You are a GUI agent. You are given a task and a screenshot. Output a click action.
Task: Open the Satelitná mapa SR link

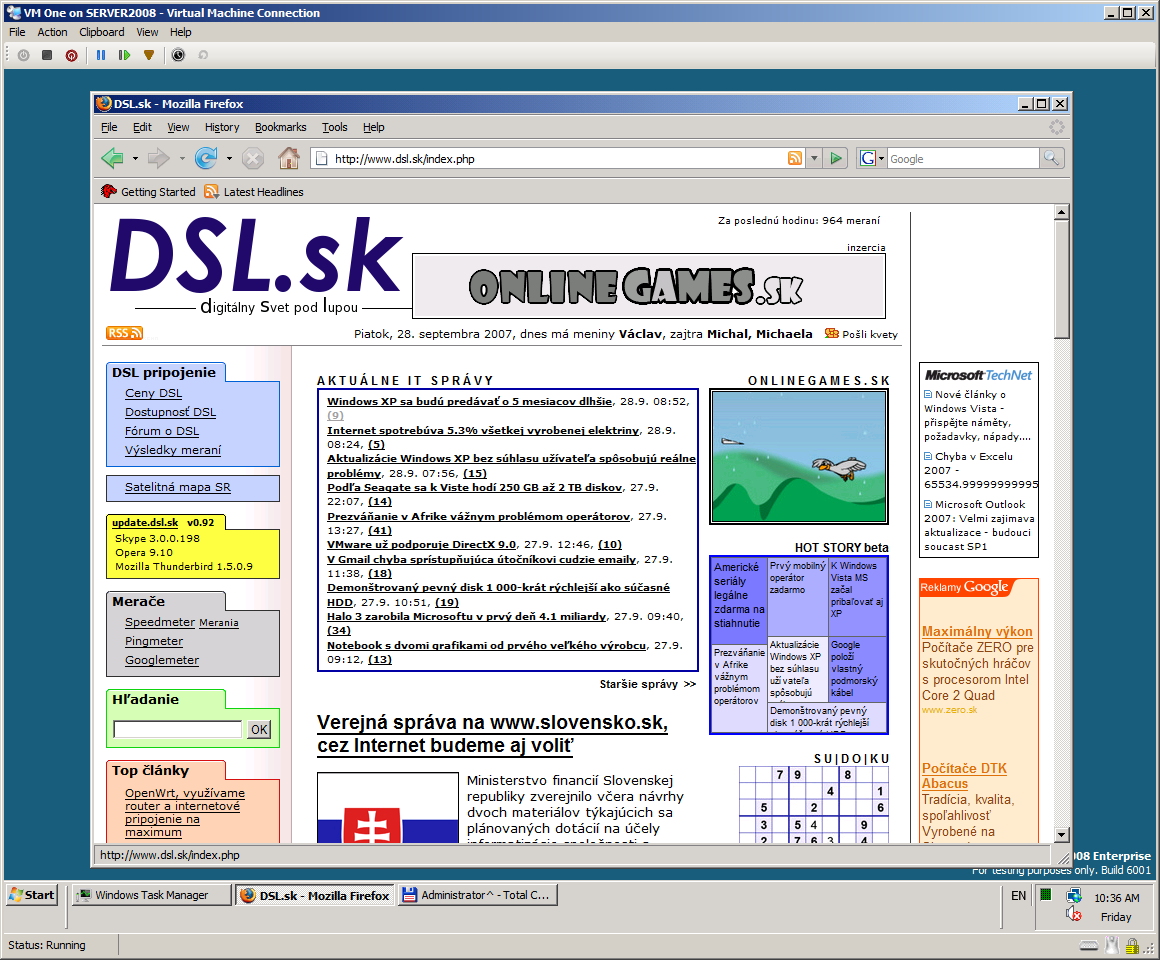(178, 487)
